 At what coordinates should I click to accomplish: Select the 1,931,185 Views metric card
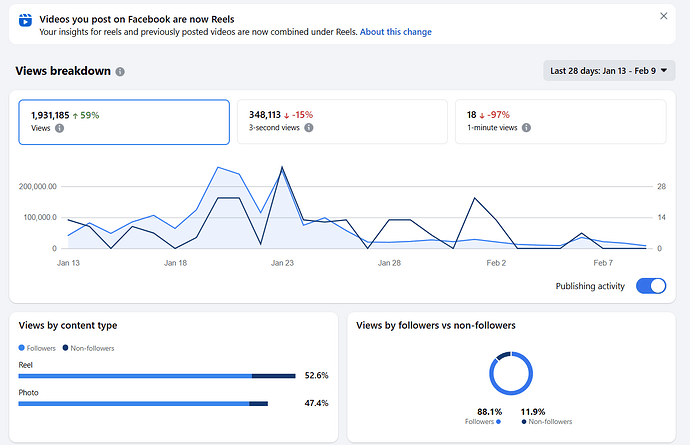(124, 121)
